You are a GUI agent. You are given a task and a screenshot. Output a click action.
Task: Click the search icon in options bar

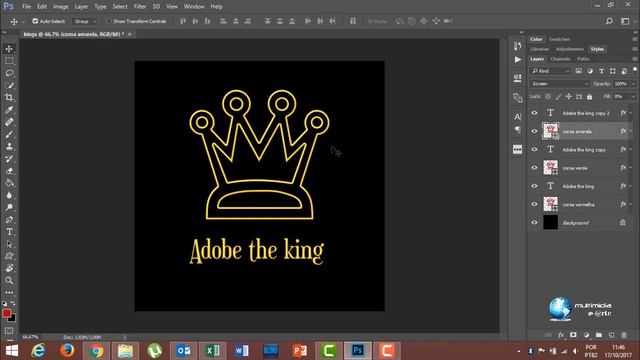[609, 21]
